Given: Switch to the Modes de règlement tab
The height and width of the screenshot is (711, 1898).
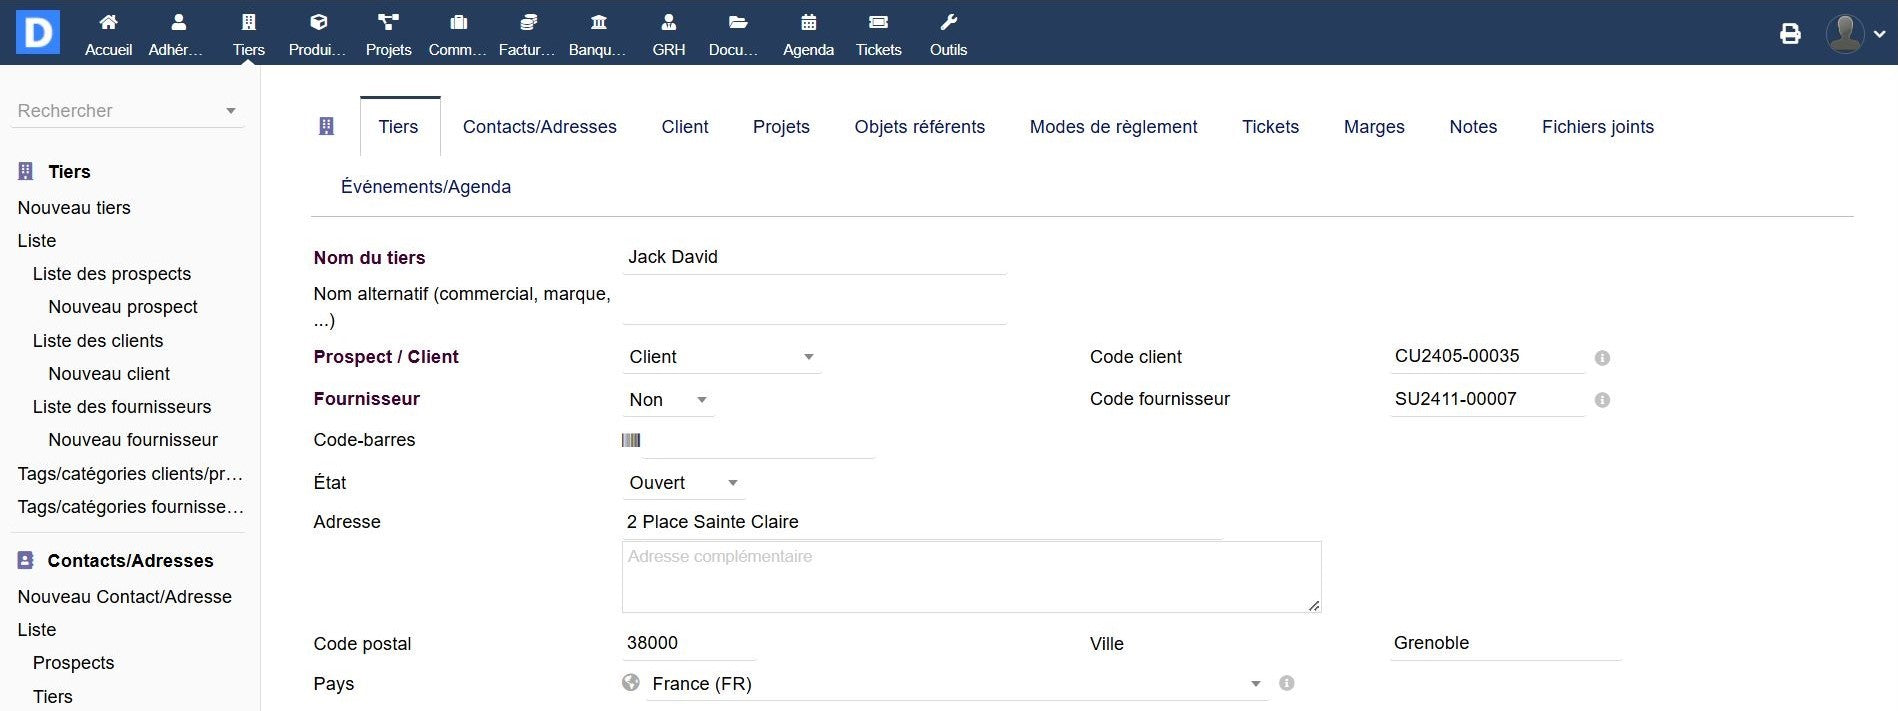Looking at the screenshot, I should [x=1113, y=127].
